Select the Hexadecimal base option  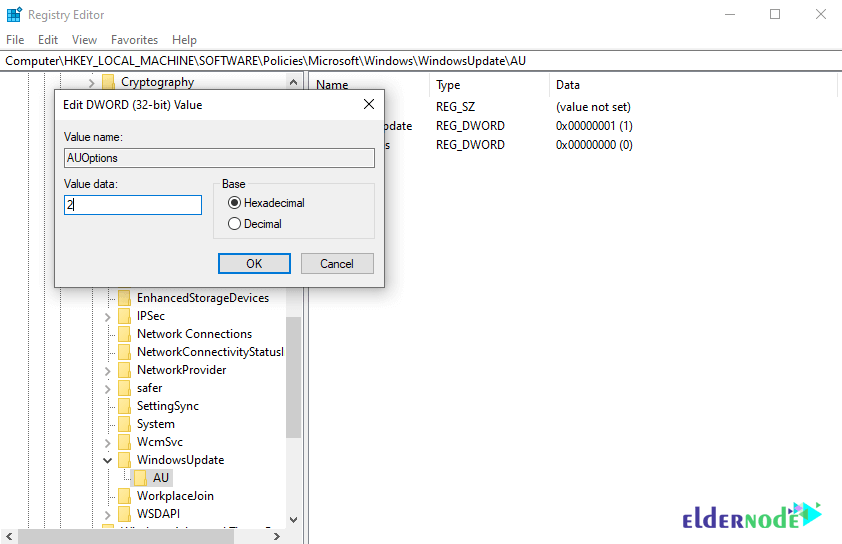[234, 203]
